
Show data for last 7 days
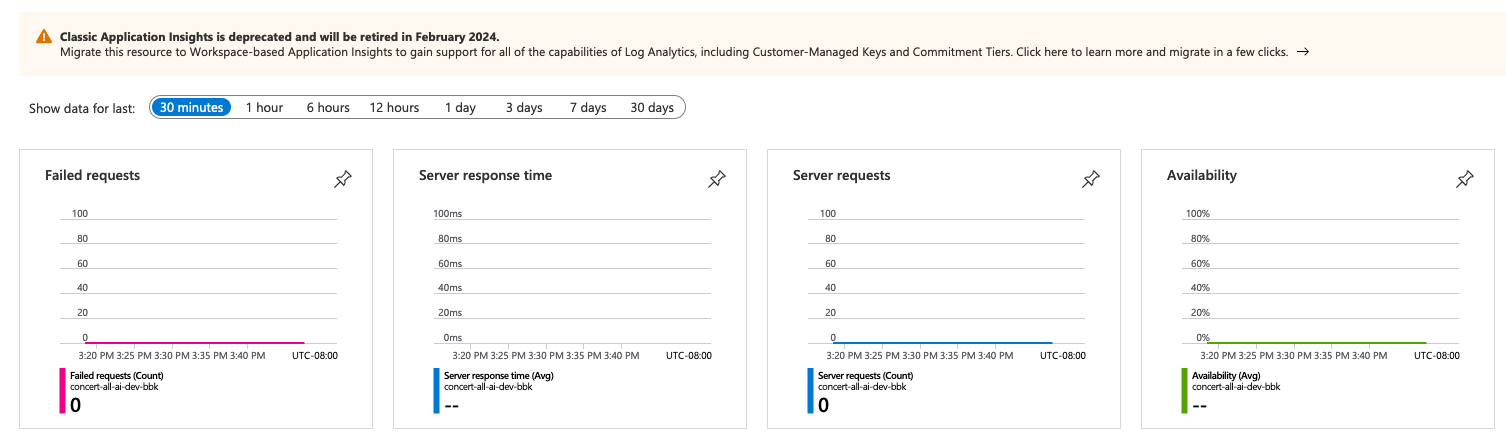[588, 108]
